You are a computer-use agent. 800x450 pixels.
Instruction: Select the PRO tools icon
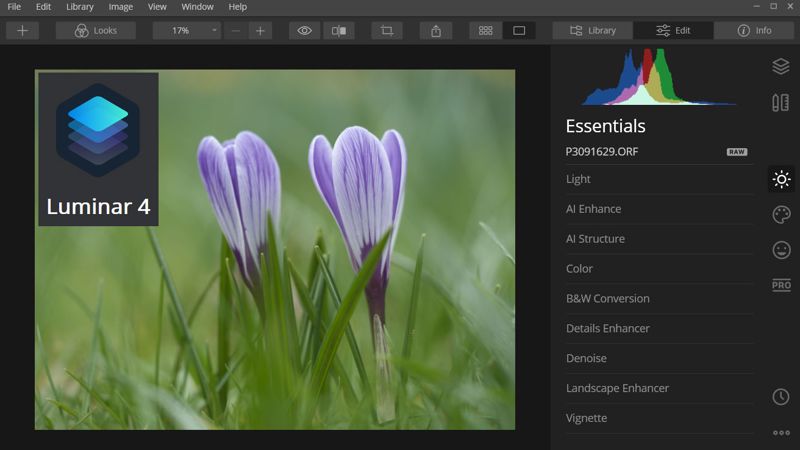click(x=781, y=285)
